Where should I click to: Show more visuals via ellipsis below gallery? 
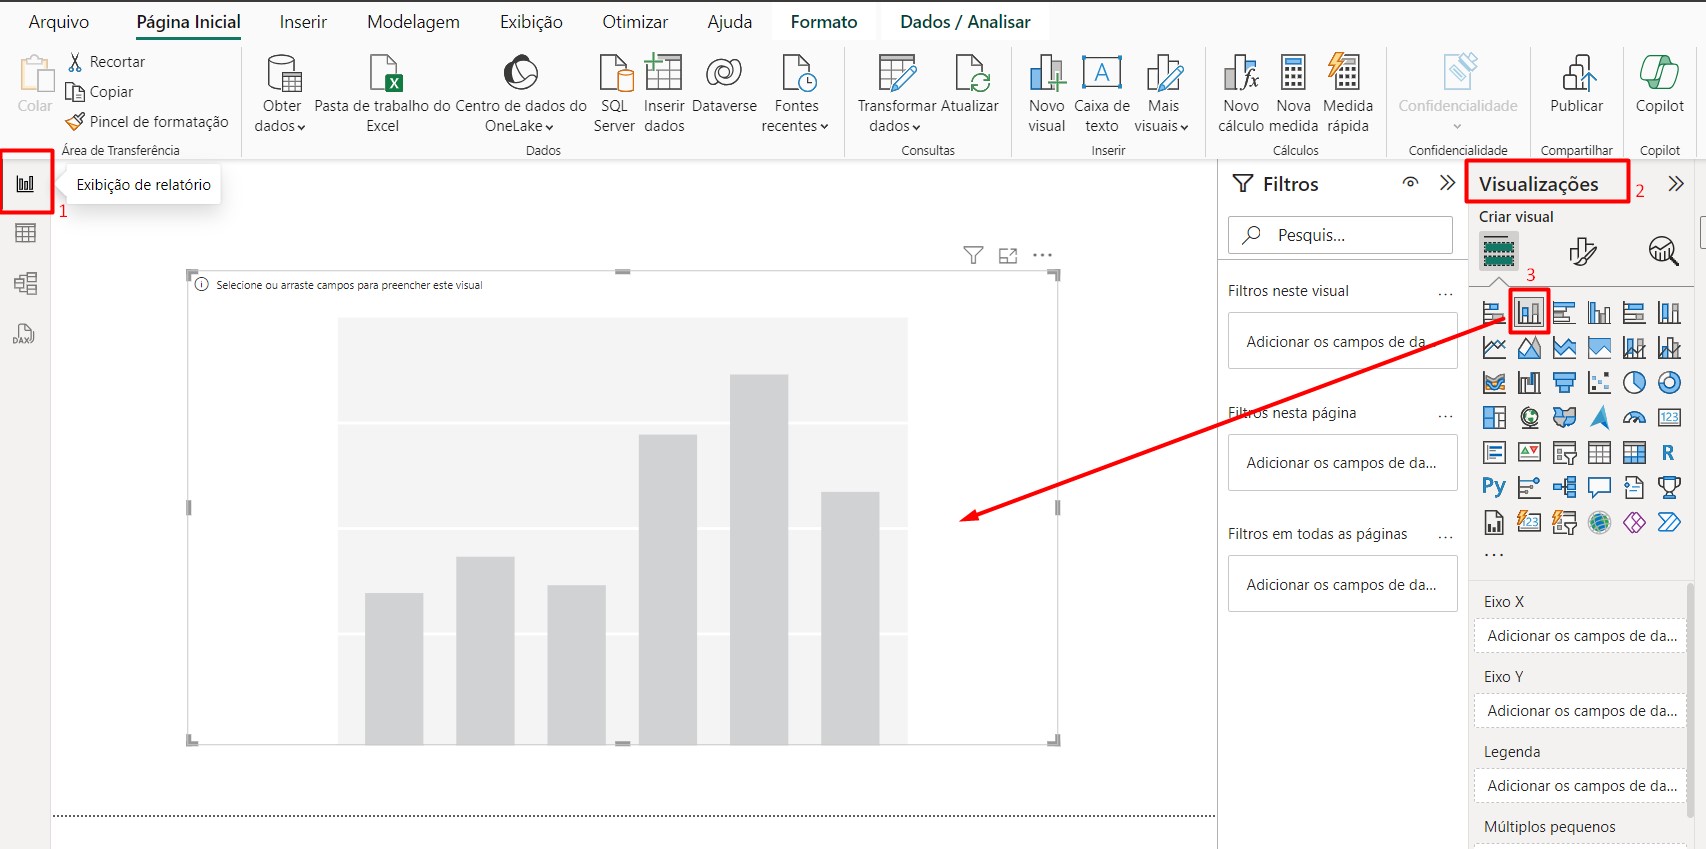tap(1494, 554)
